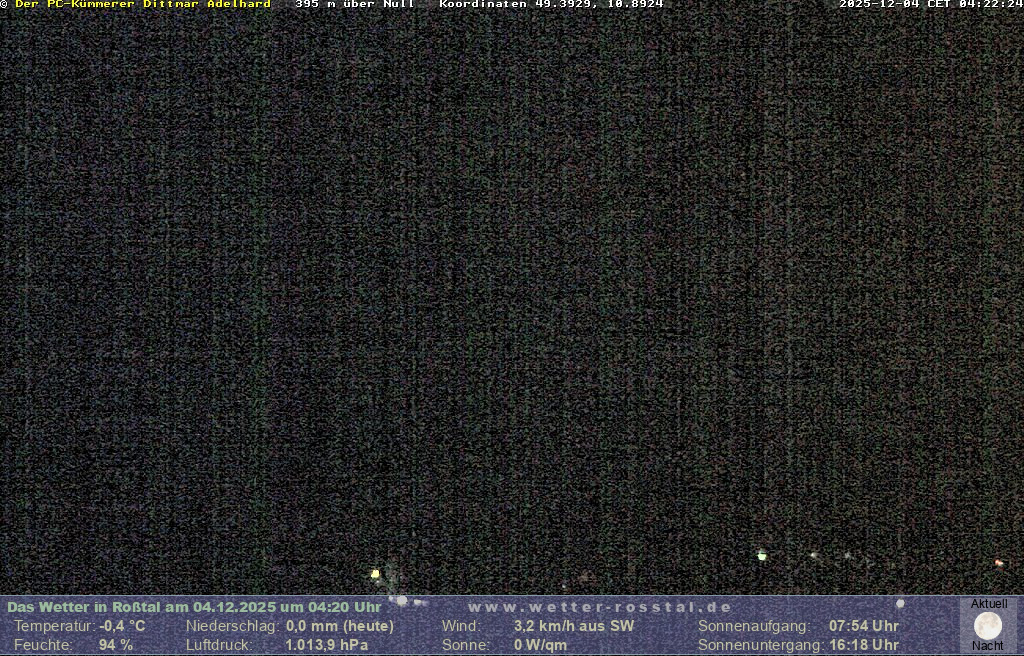Click the Koordinaten 49.3929, 10.8924 text

(551, 4)
